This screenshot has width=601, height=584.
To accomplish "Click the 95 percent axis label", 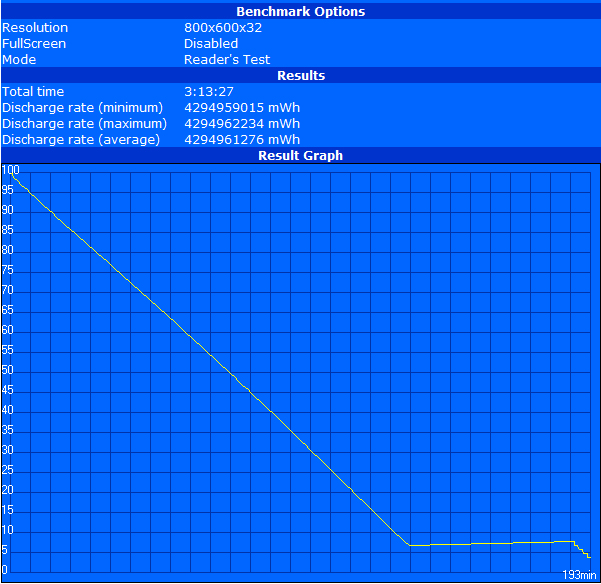I will tap(8, 190).
